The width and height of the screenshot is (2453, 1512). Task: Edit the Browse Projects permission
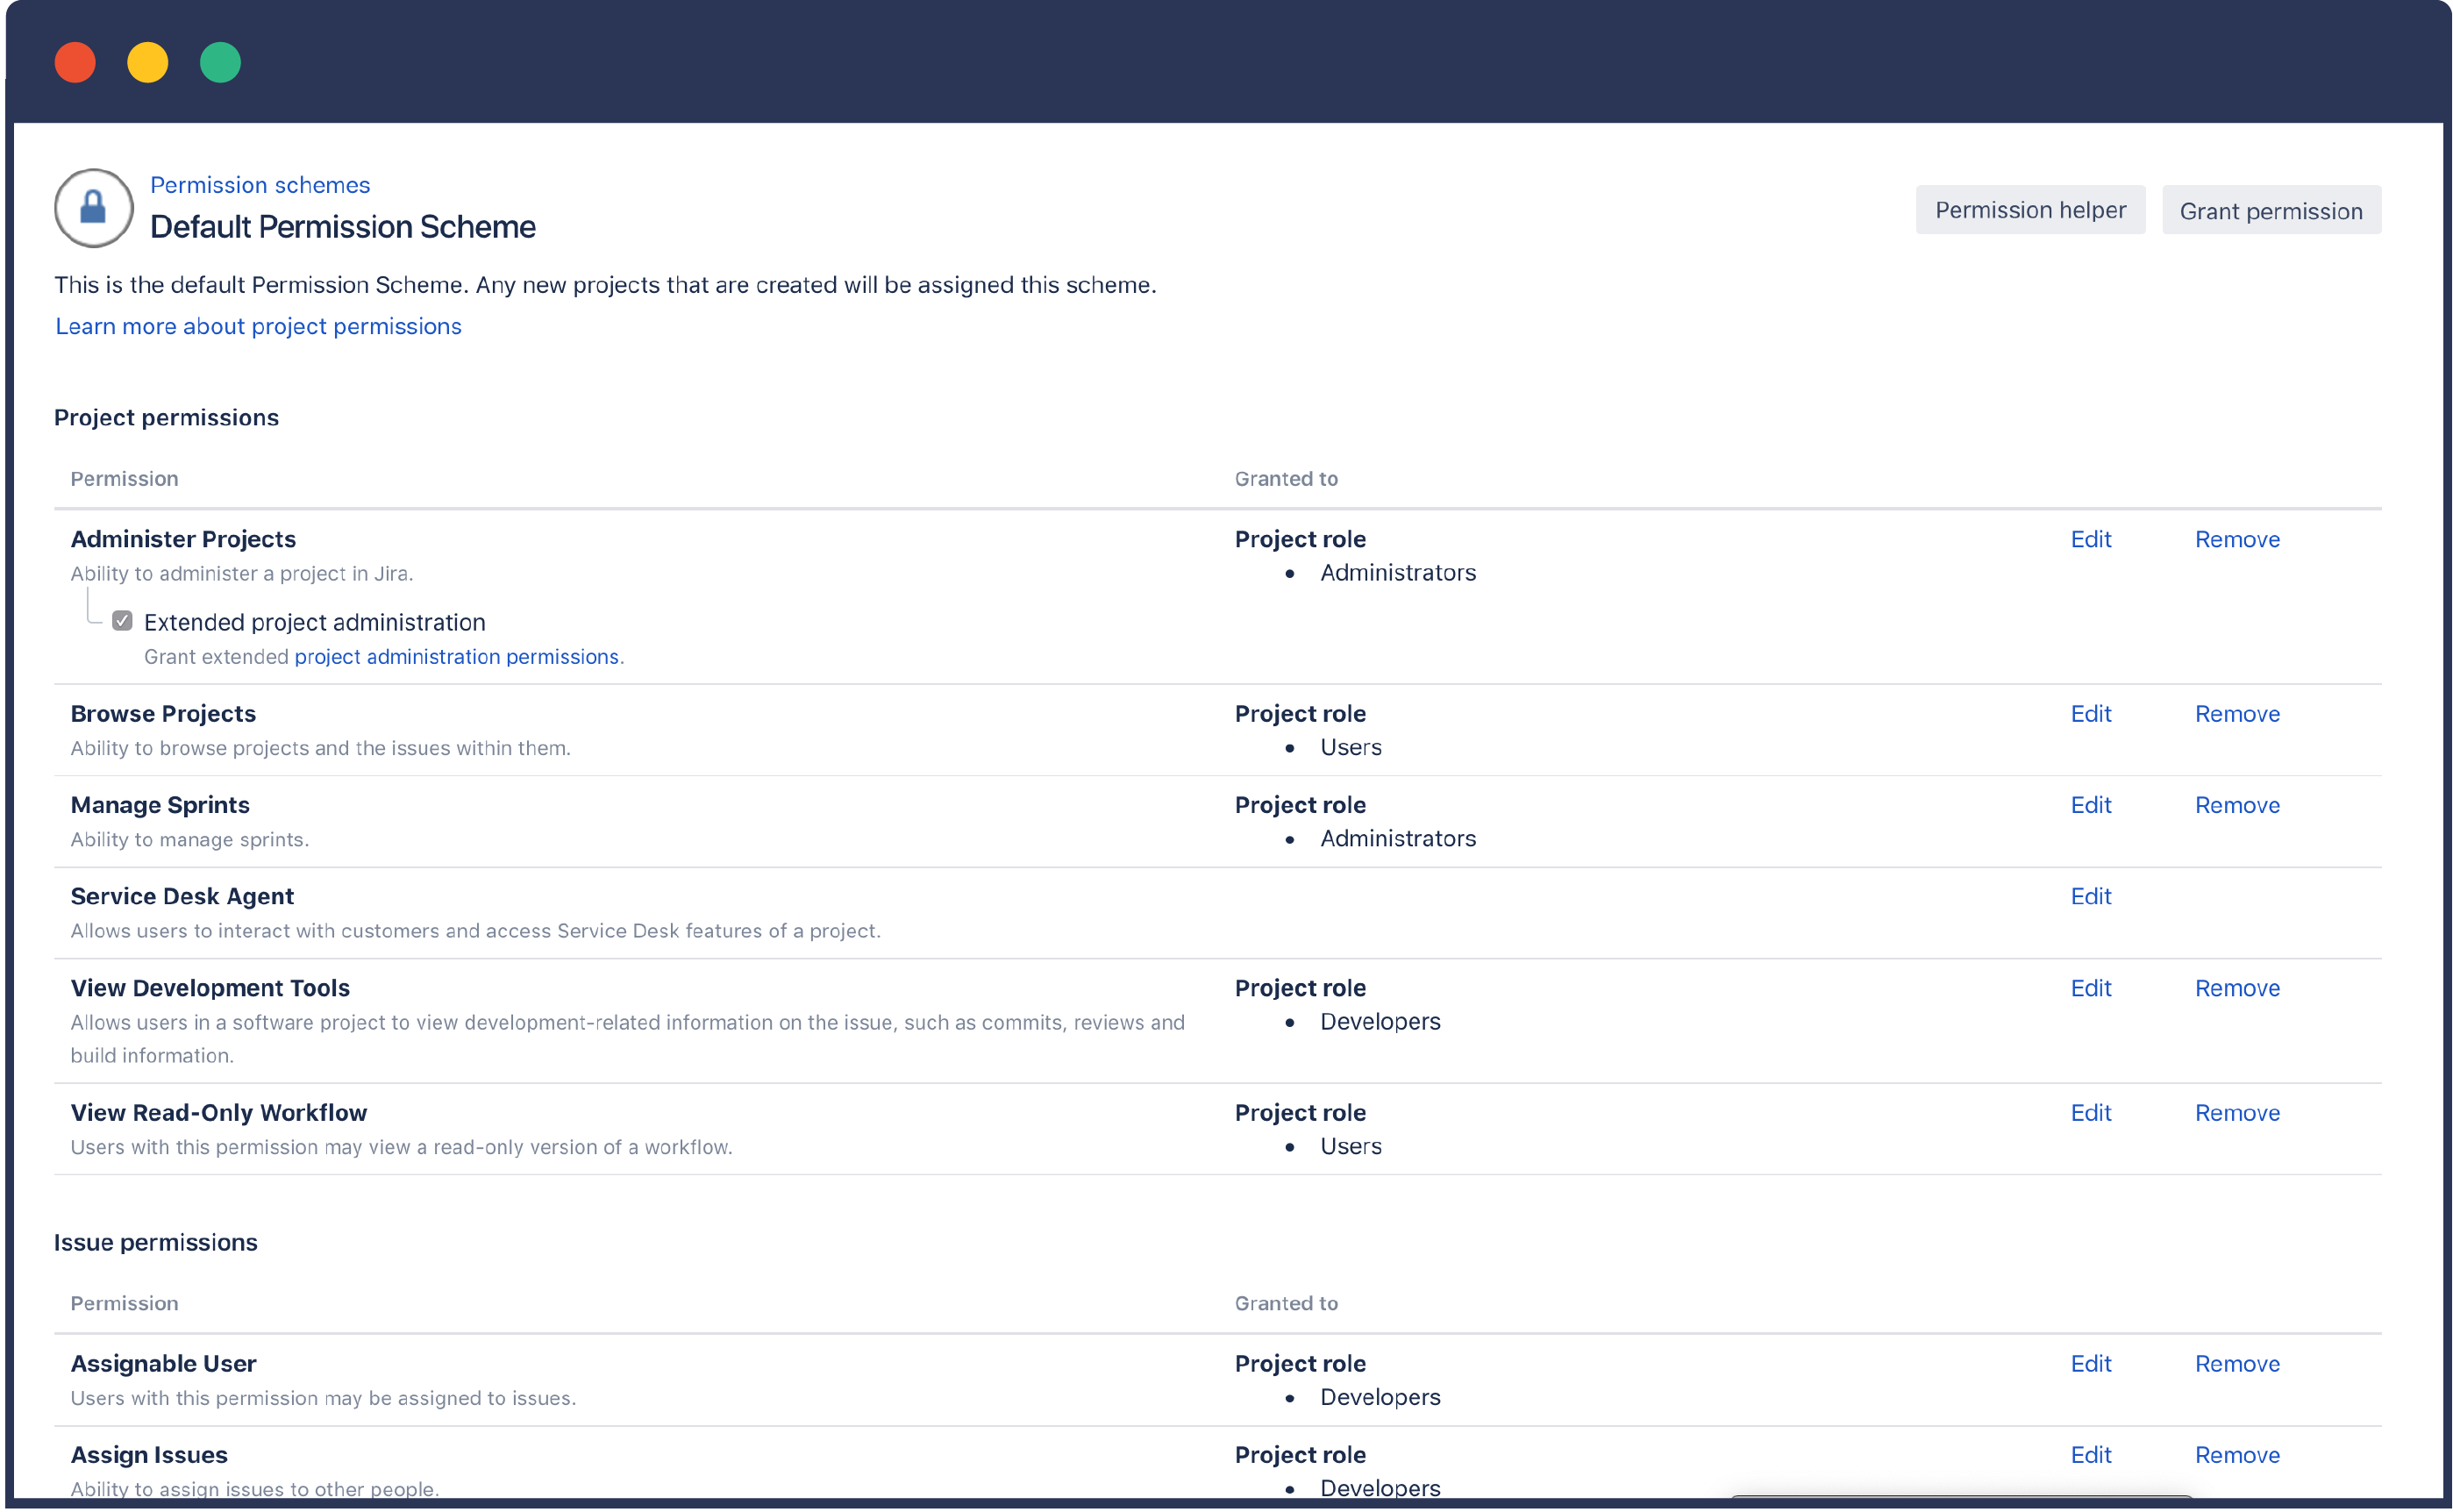[2090, 714]
